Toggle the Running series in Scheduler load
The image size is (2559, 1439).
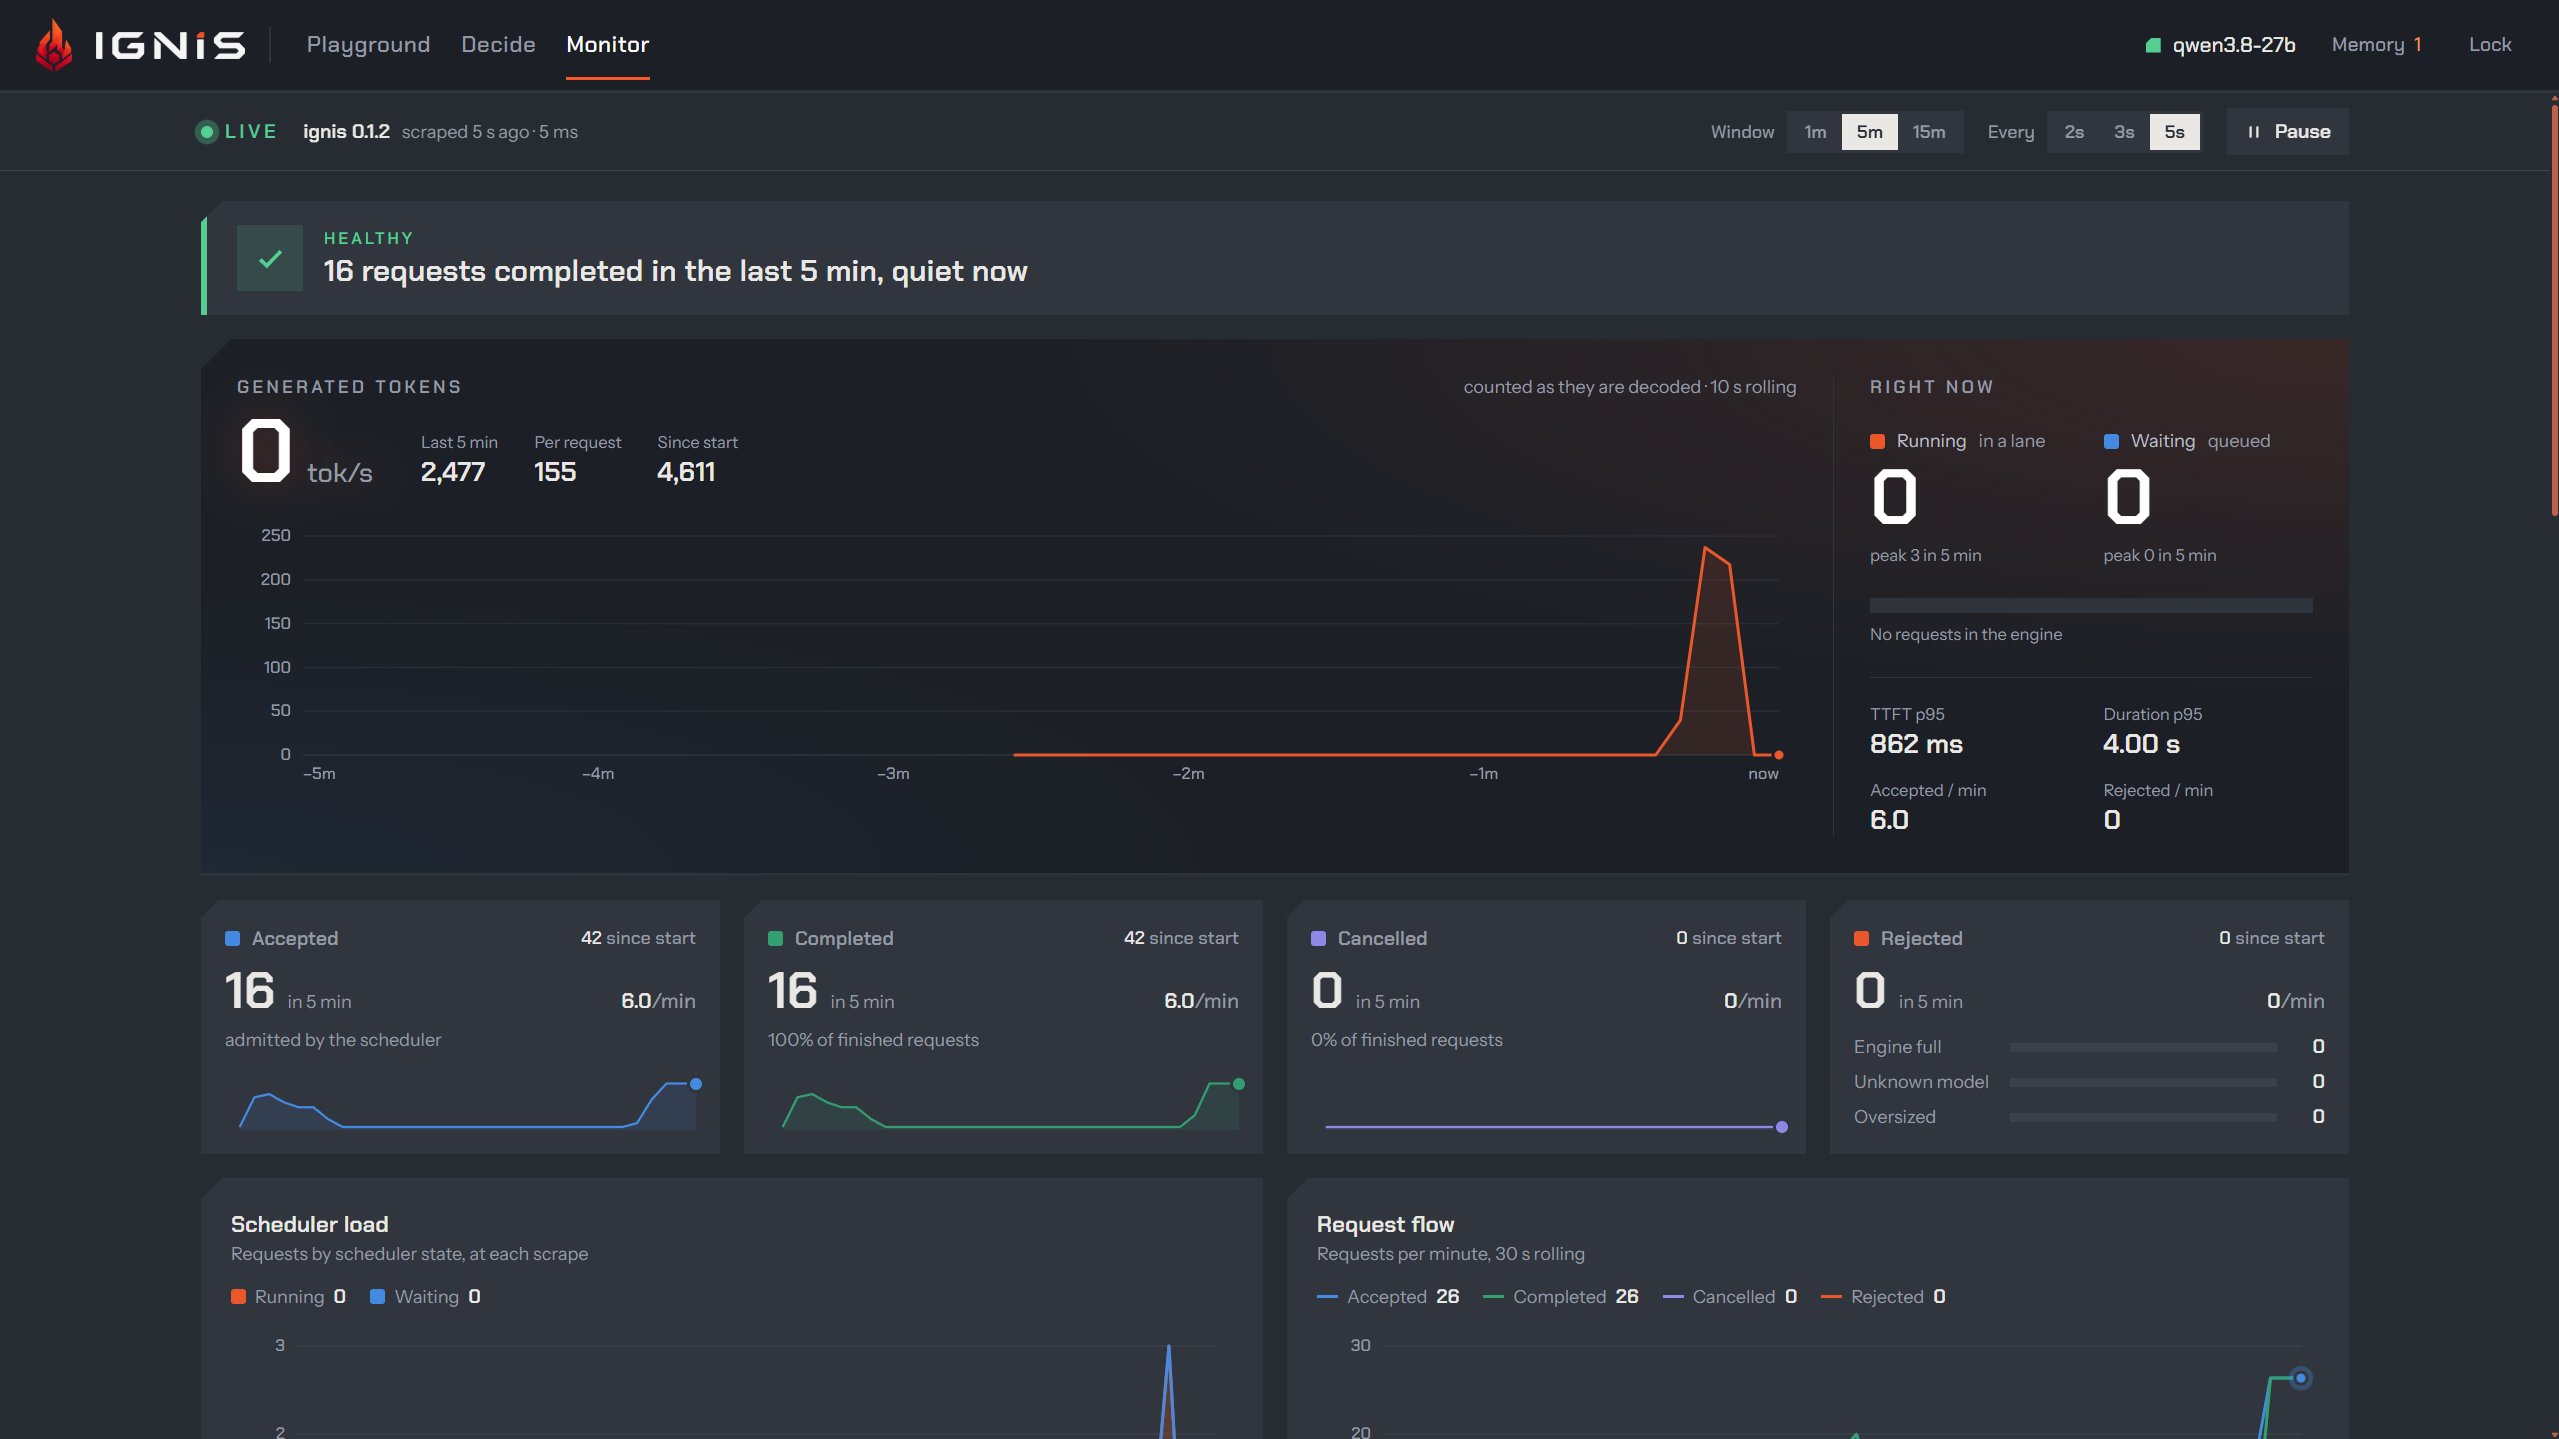pos(288,1297)
